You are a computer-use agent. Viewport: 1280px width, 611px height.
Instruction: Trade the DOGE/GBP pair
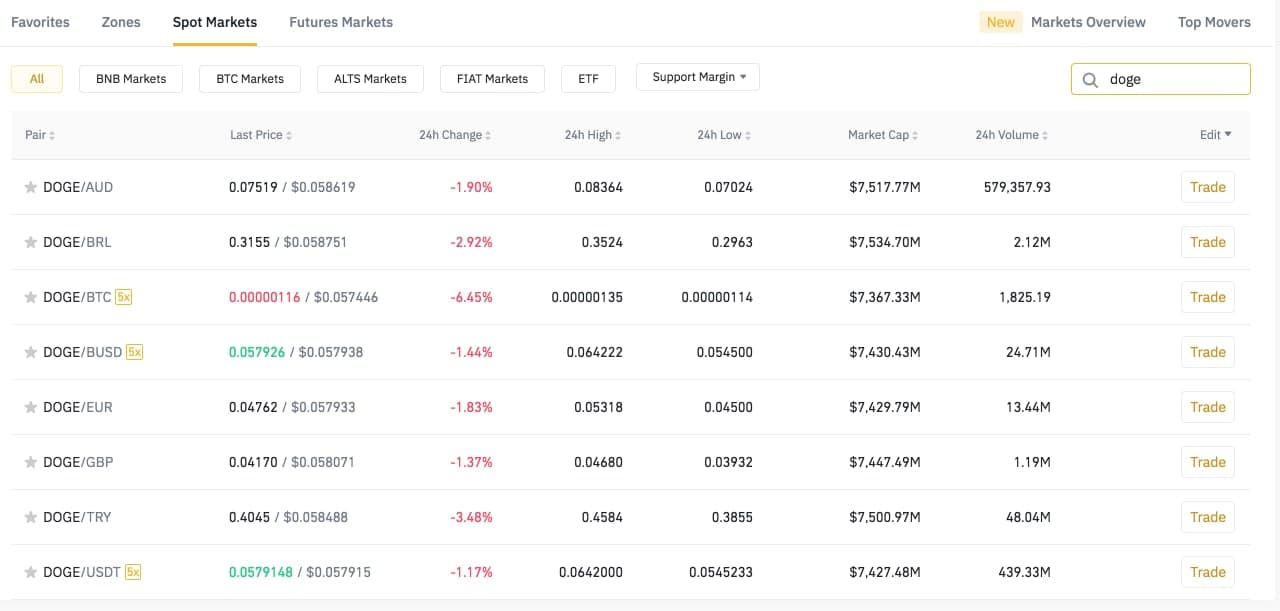click(1208, 462)
